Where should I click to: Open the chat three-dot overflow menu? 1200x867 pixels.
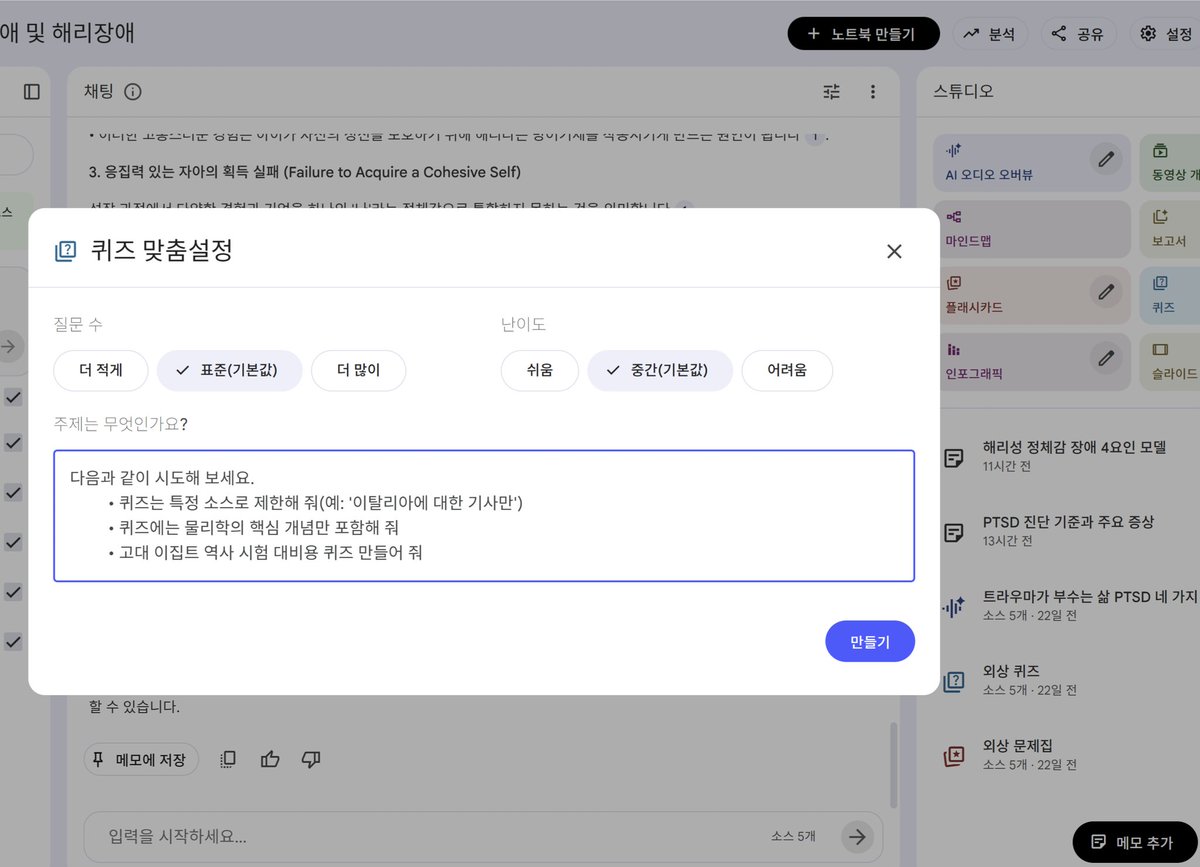click(873, 91)
